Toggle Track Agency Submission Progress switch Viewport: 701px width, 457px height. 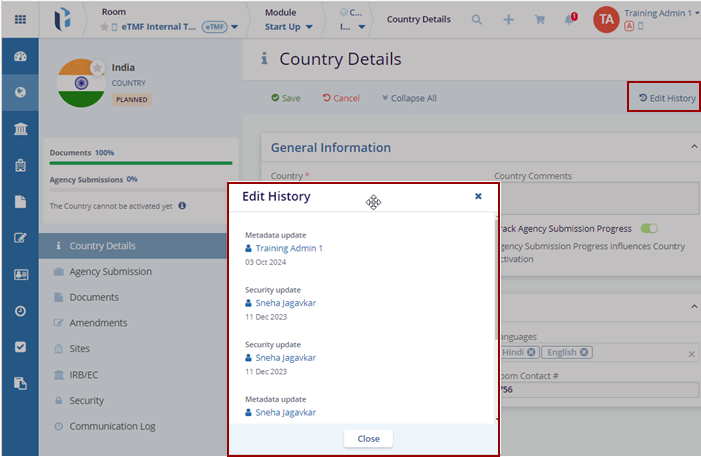649,229
